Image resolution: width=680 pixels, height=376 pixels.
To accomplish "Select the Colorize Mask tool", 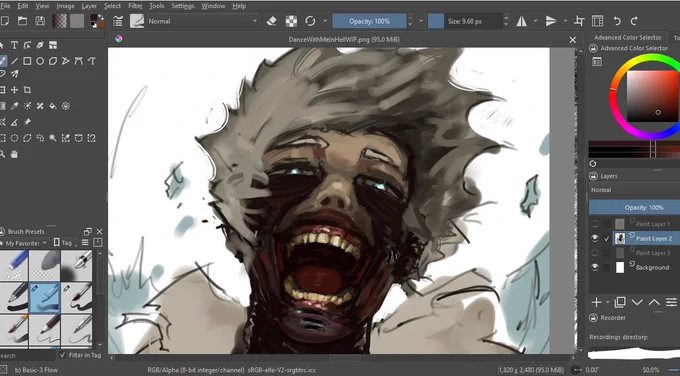I will coord(27,106).
